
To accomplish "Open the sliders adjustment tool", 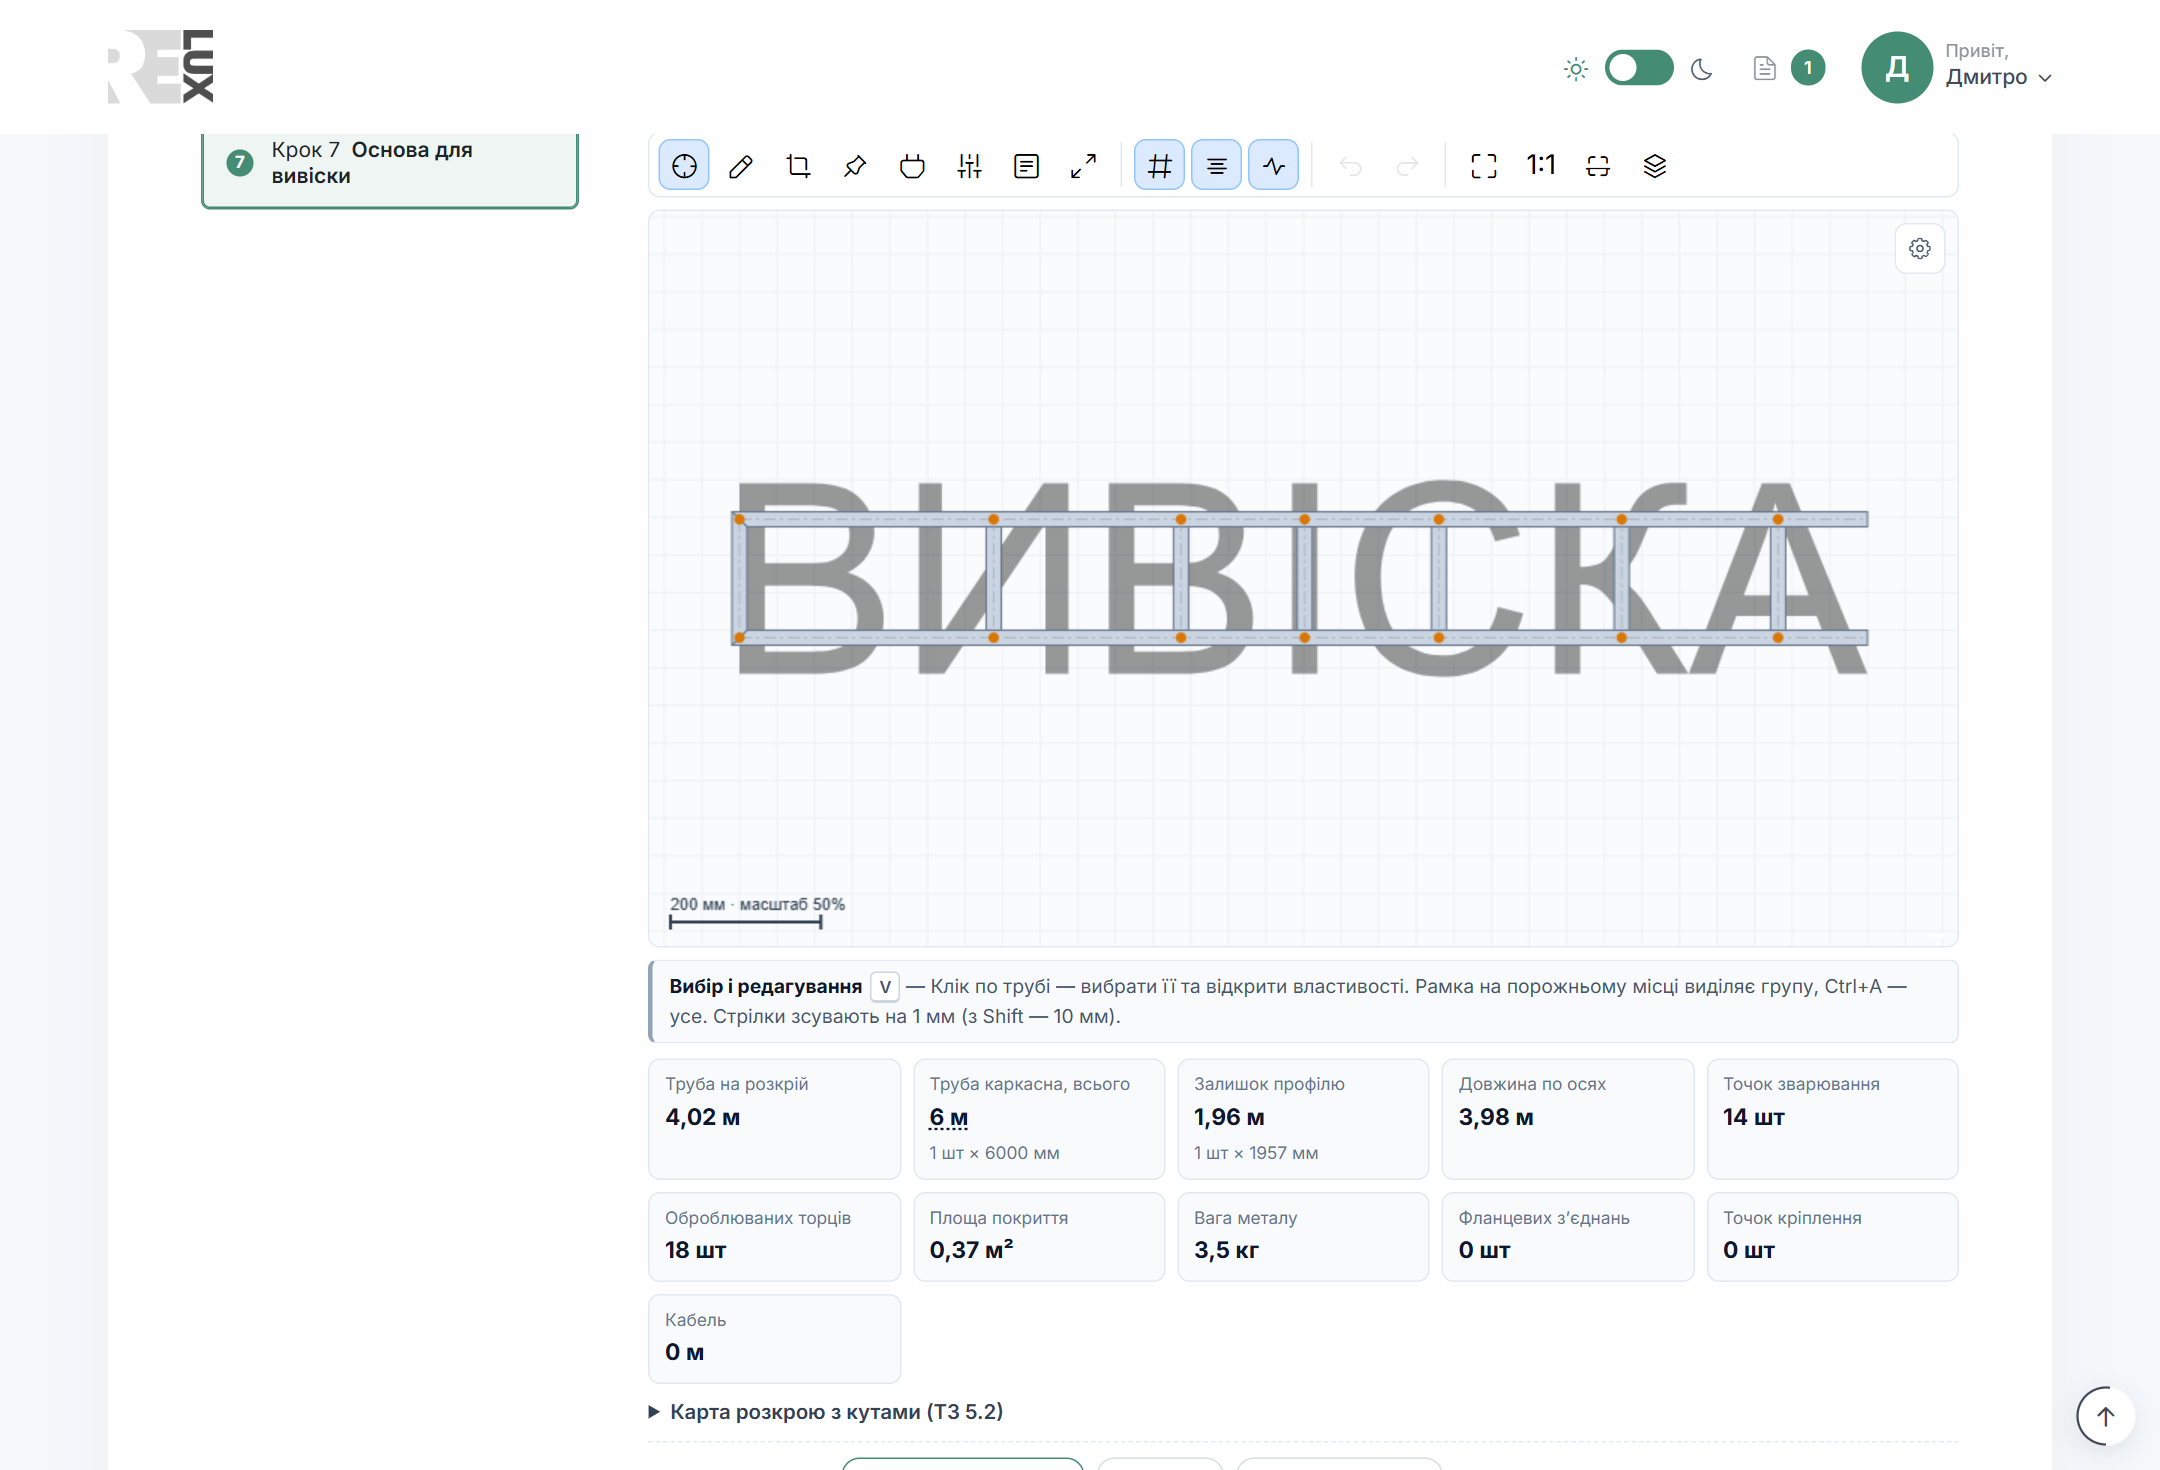I will tap(969, 166).
